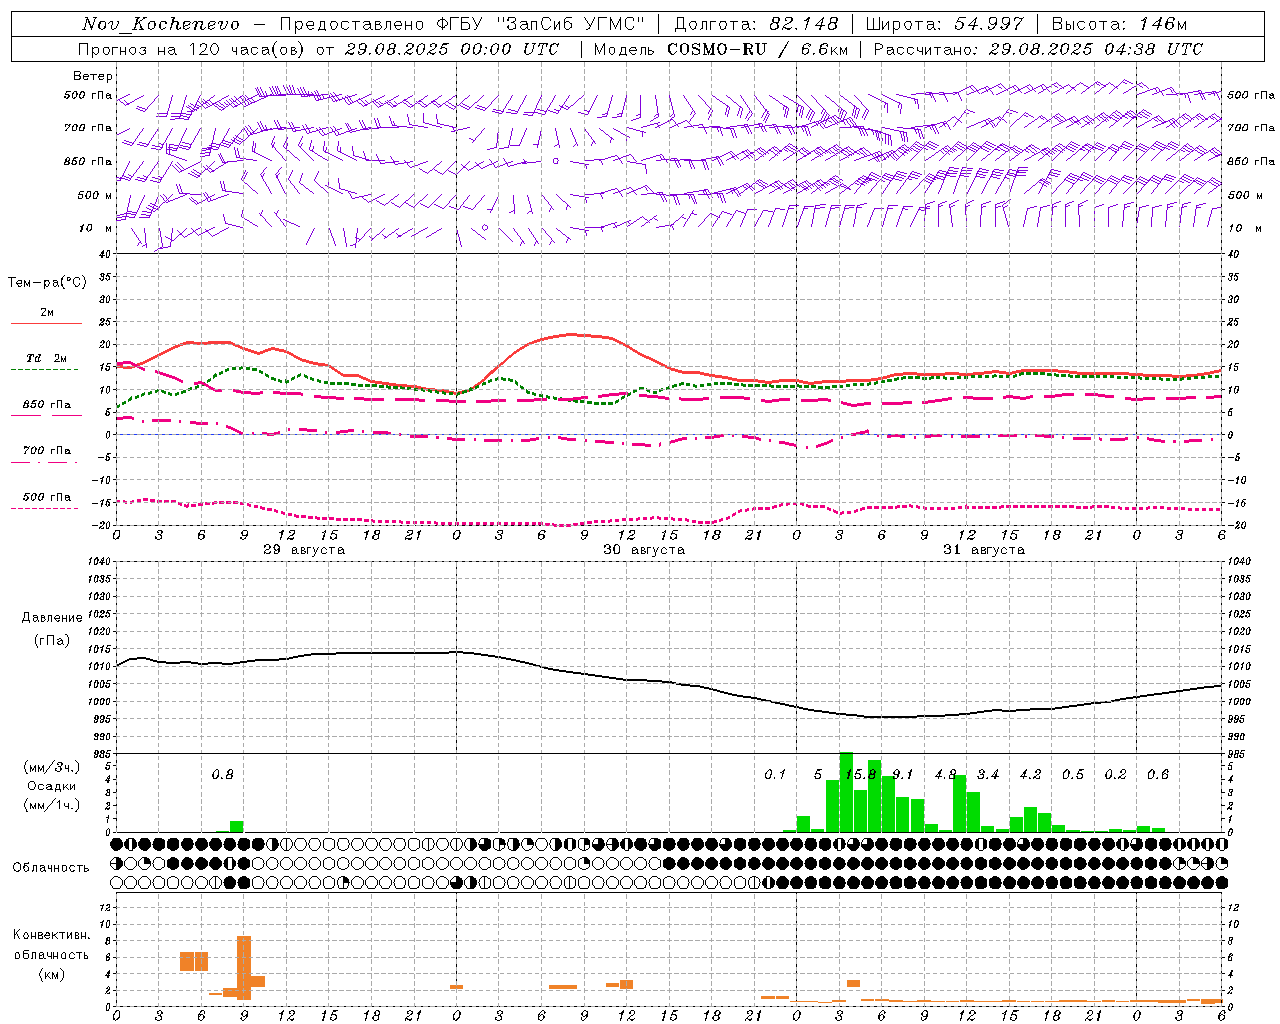Screen dimensions: 1280x1024
Task: Click the tallest green precipitation bar
Action: click(846, 792)
